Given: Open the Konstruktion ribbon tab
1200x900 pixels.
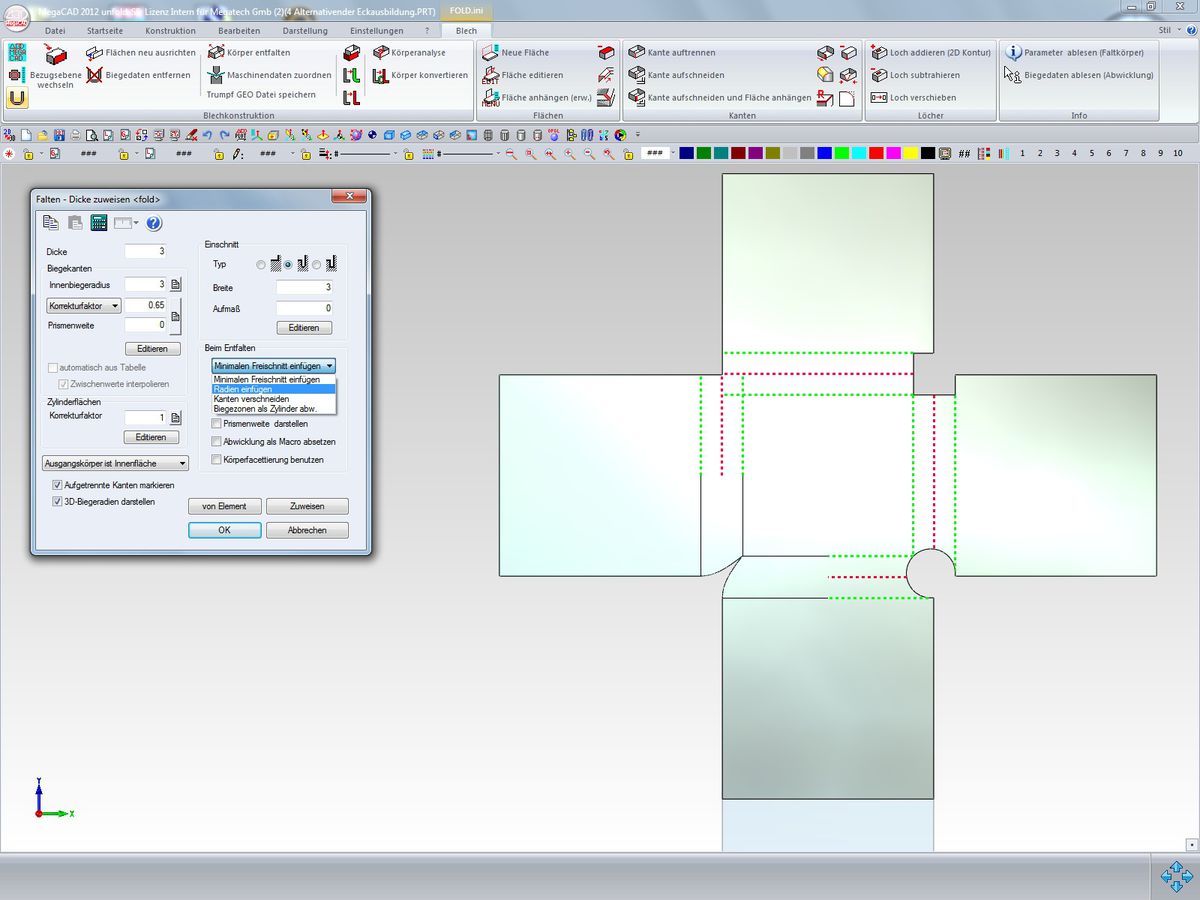Looking at the screenshot, I should click(170, 31).
